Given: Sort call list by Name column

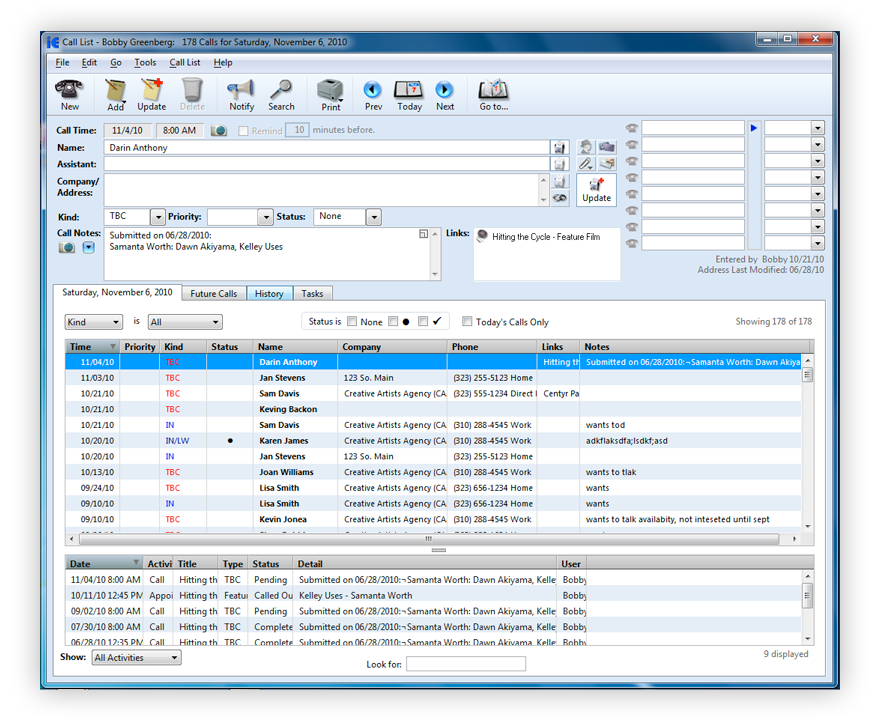Looking at the screenshot, I should click(x=295, y=347).
